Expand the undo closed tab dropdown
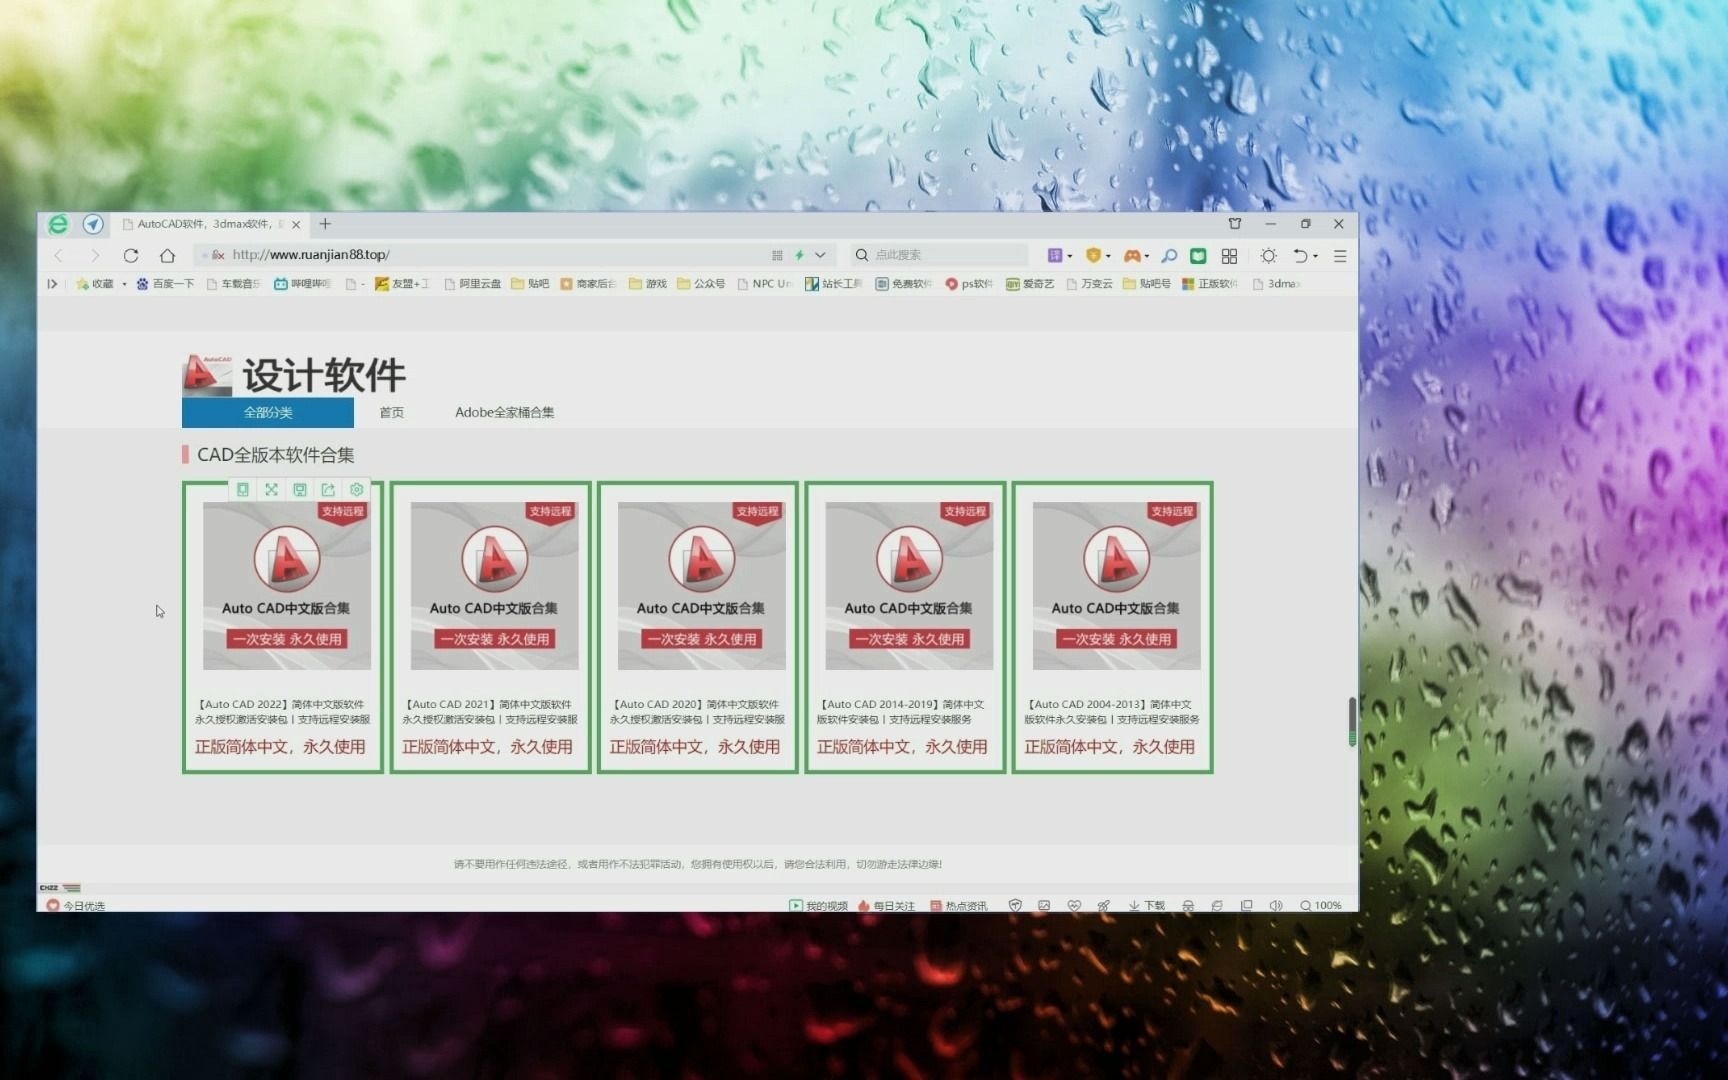This screenshot has width=1728, height=1080. [1315, 256]
